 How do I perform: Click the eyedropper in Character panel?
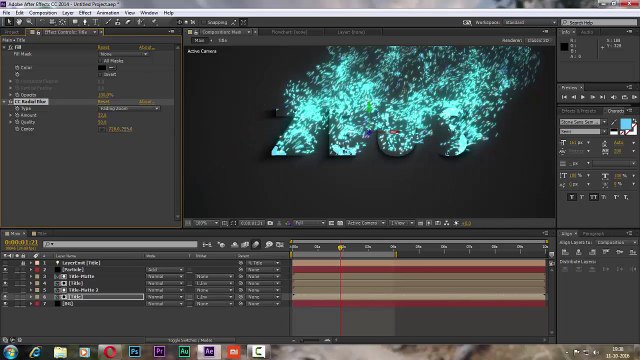pyautogui.click(x=614, y=122)
